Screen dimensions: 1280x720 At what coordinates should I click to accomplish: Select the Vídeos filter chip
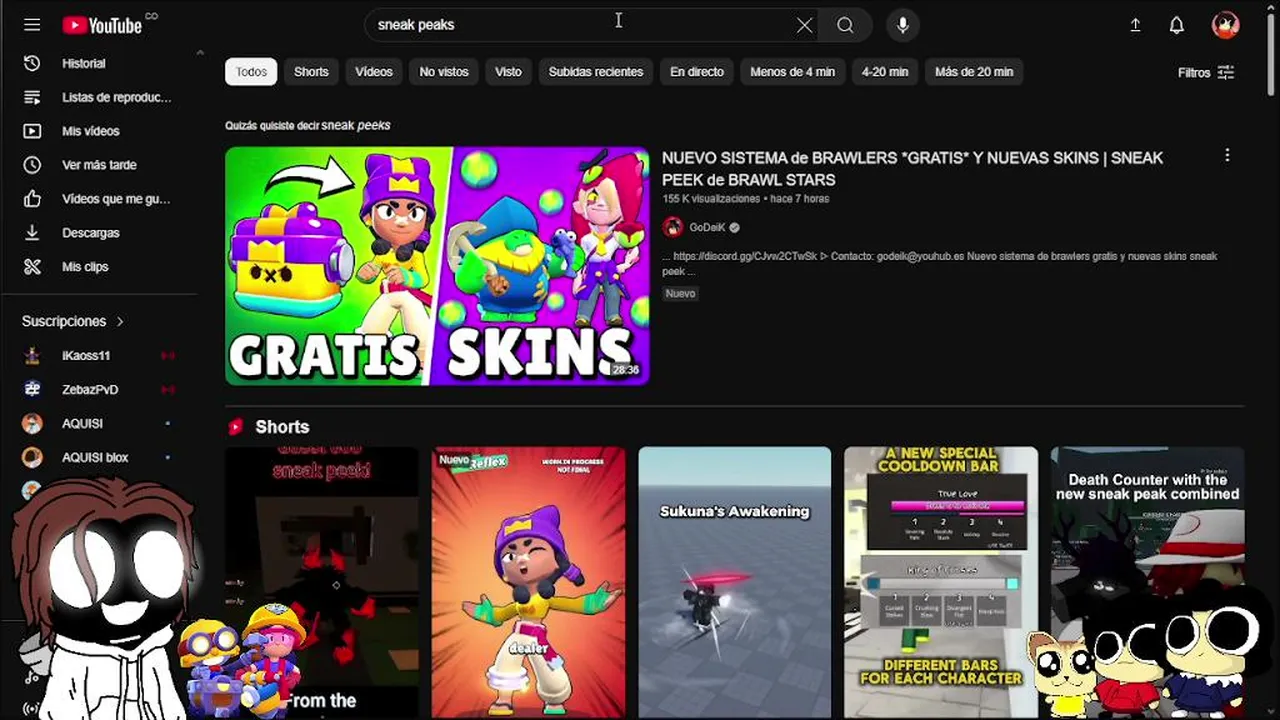click(x=374, y=72)
